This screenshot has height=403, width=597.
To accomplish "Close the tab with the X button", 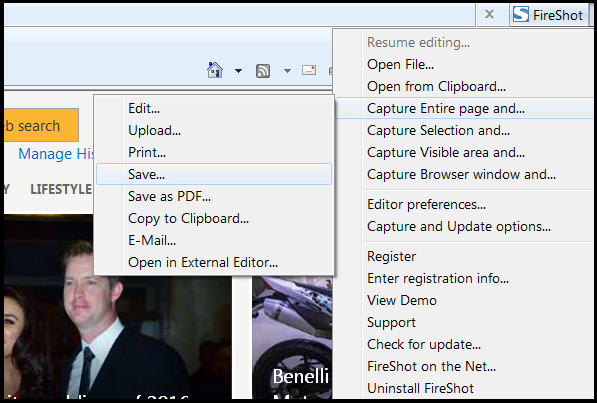I will click(490, 14).
